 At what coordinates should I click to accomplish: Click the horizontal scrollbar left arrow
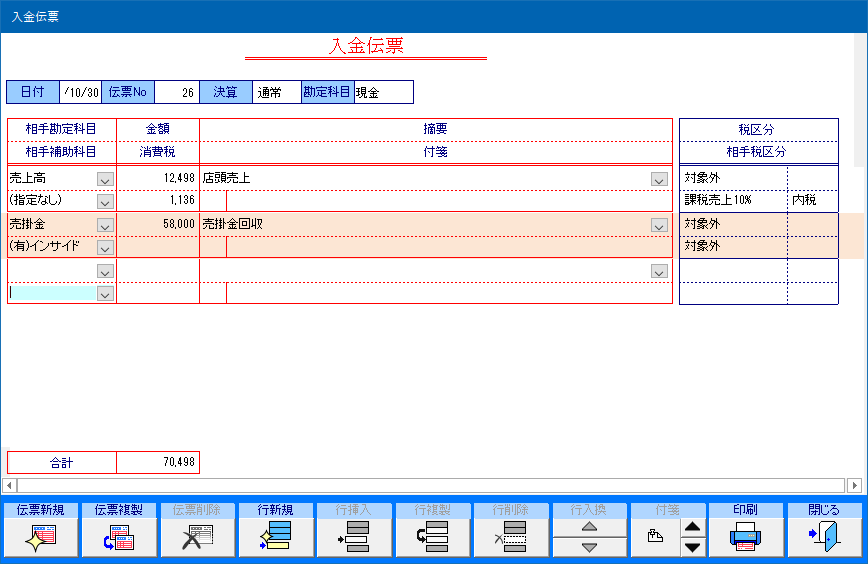click(9, 485)
